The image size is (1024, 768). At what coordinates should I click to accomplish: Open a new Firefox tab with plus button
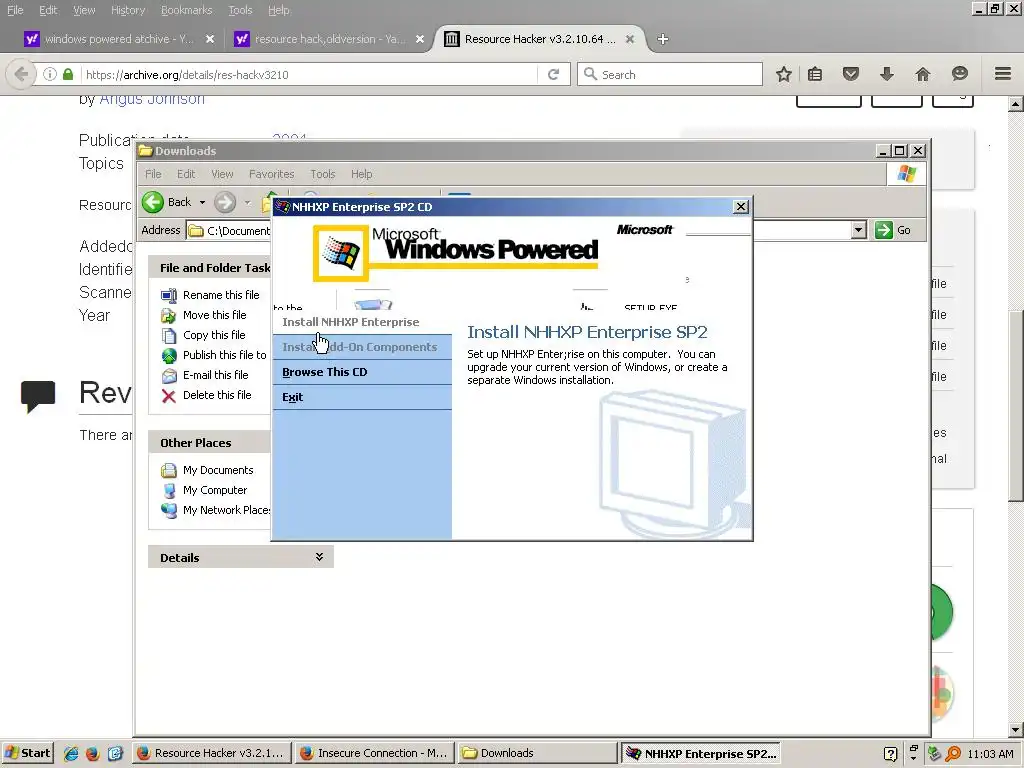[663, 39]
